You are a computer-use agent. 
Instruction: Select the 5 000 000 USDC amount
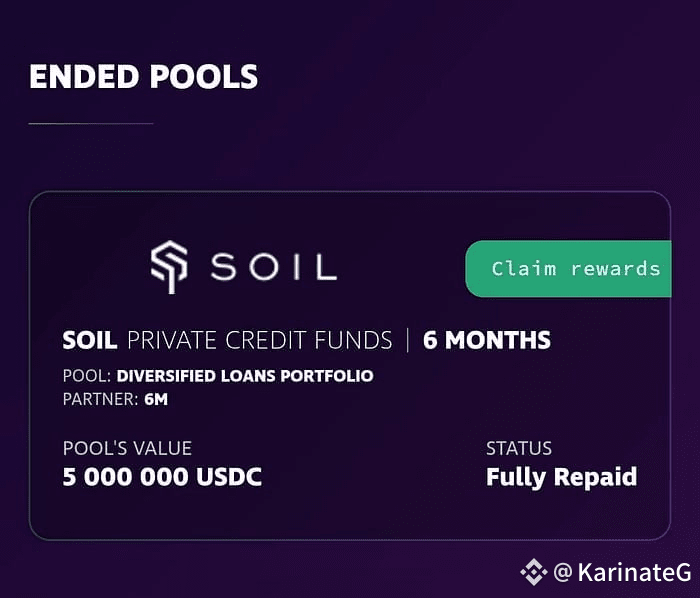[x=162, y=477]
